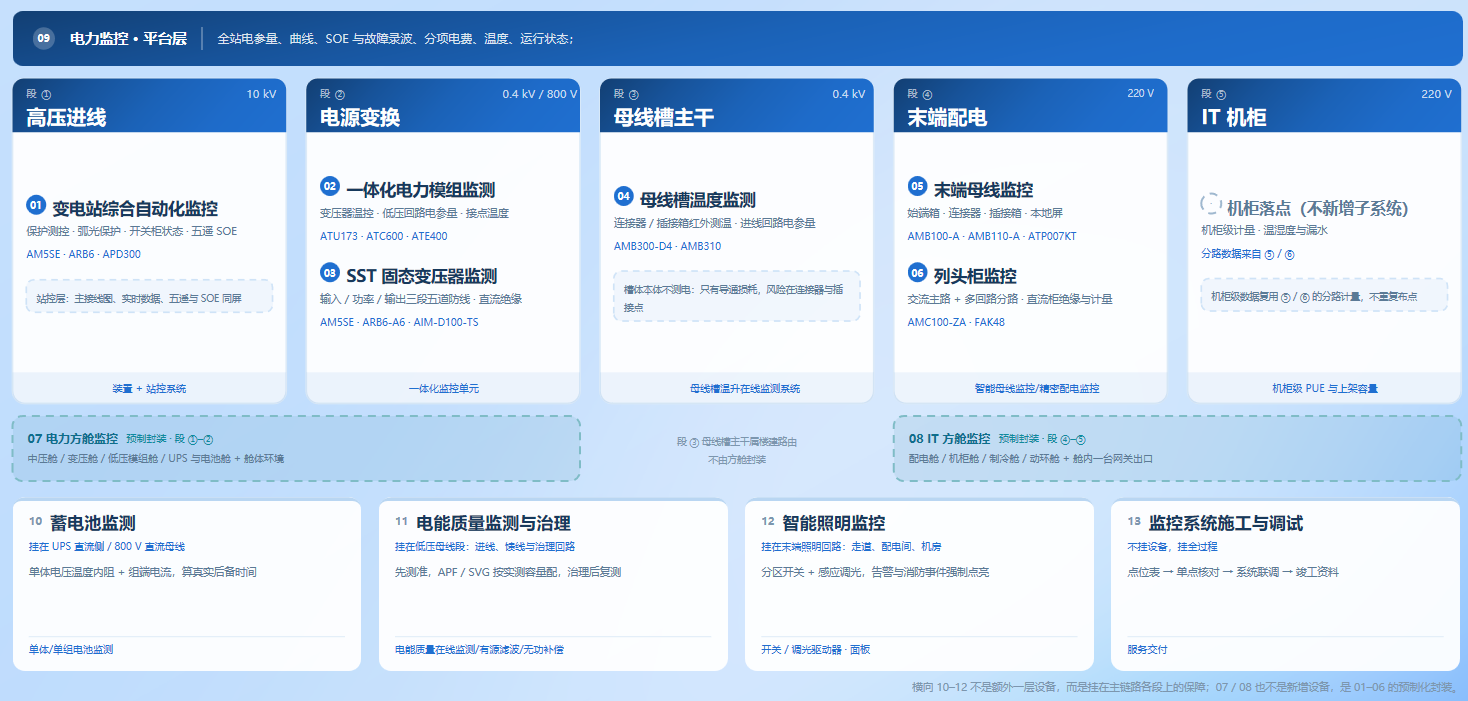The width and height of the screenshot is (1468, 701).
Task: Click the 03 badge beside SST 固态变压器监测
Action: coord(330,272)
